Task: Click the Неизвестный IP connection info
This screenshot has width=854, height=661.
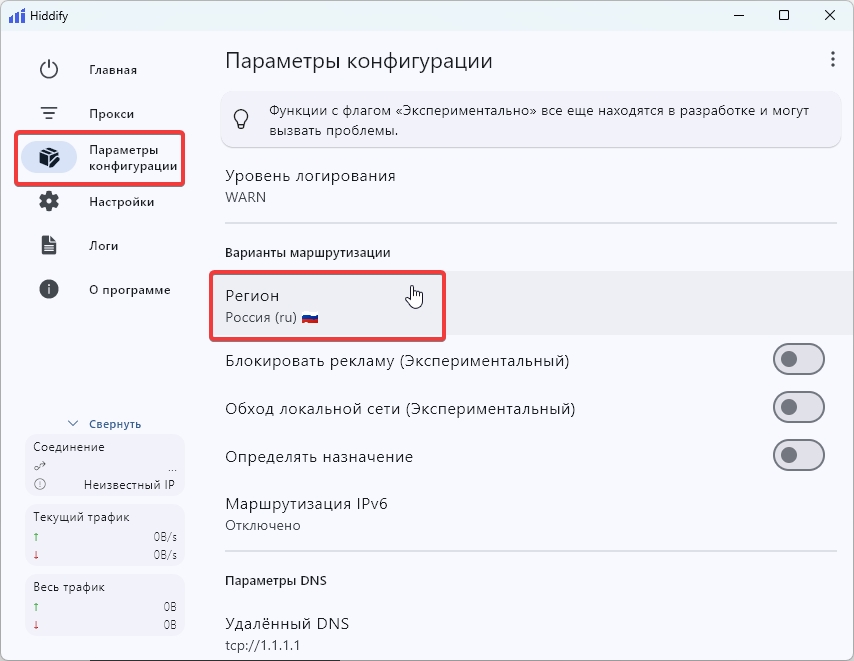Action: pos(128,485)
